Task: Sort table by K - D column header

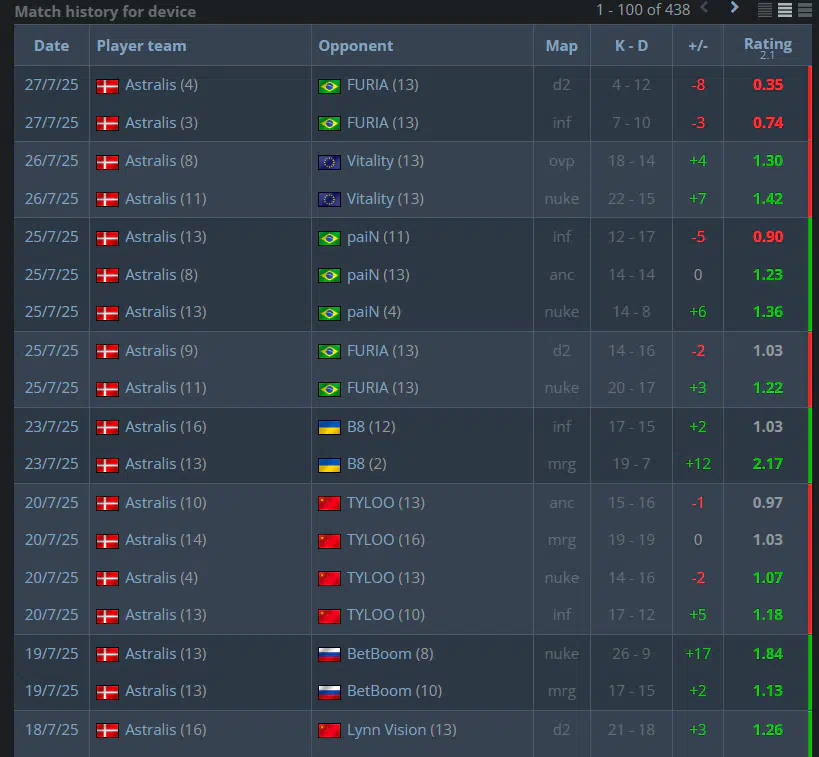Action: (x=631, y=46)
